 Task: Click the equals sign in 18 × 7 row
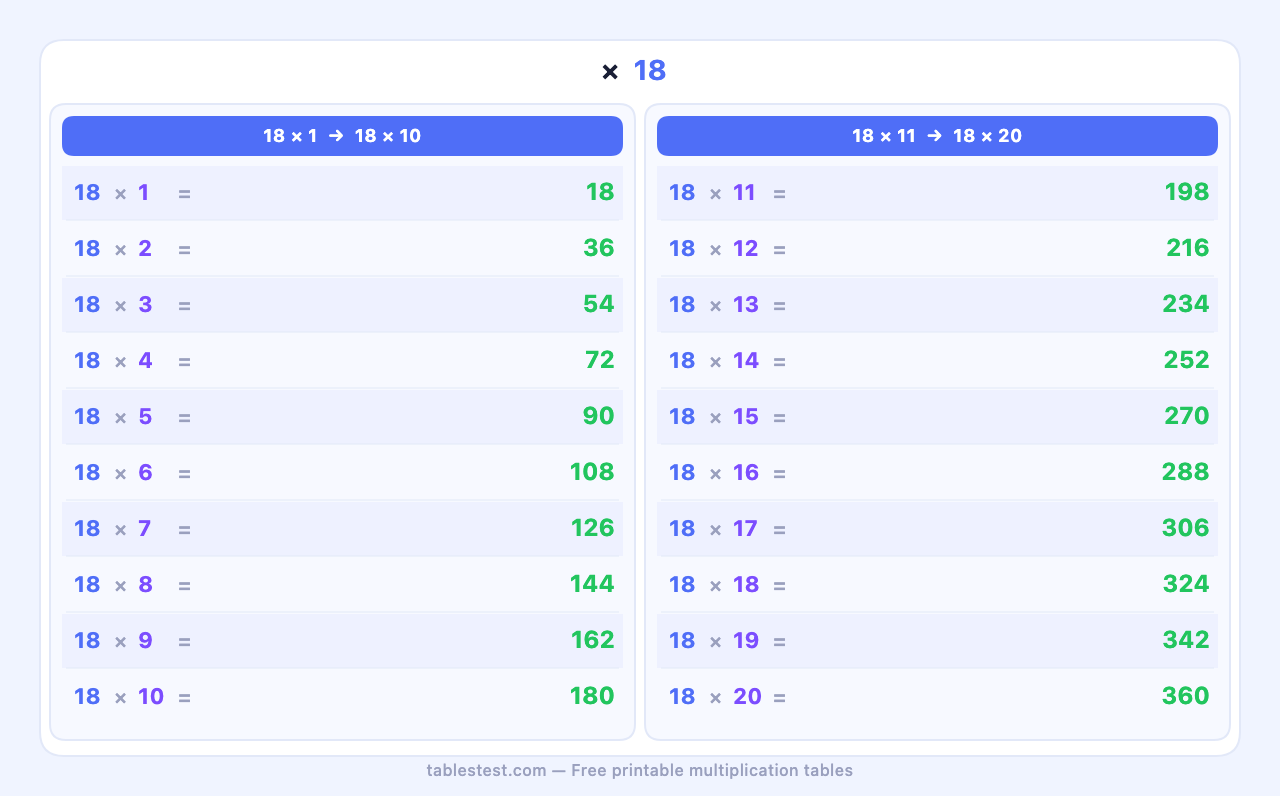point(184,529)
